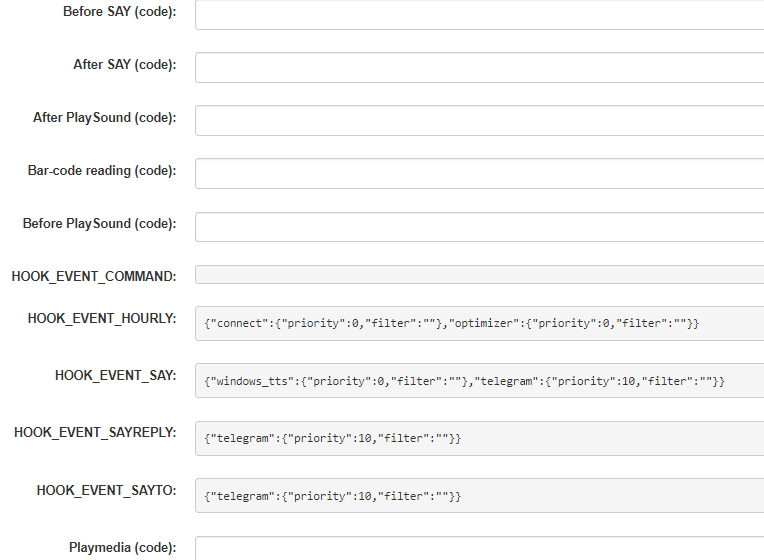This screenshot has width=764, height=560.
Task: Click the Before SAY (code) input field
Action: [480, 15]
